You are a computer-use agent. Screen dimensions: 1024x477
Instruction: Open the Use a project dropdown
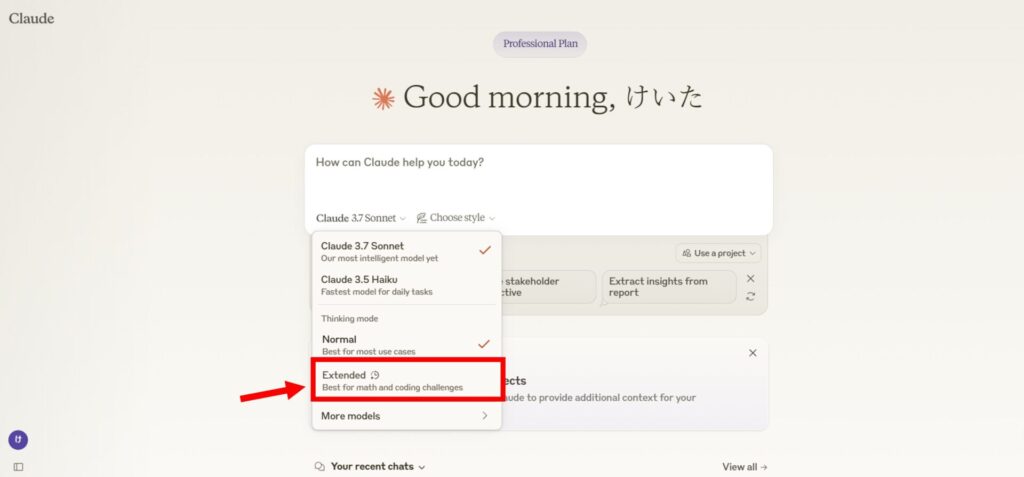click(718, 253)
